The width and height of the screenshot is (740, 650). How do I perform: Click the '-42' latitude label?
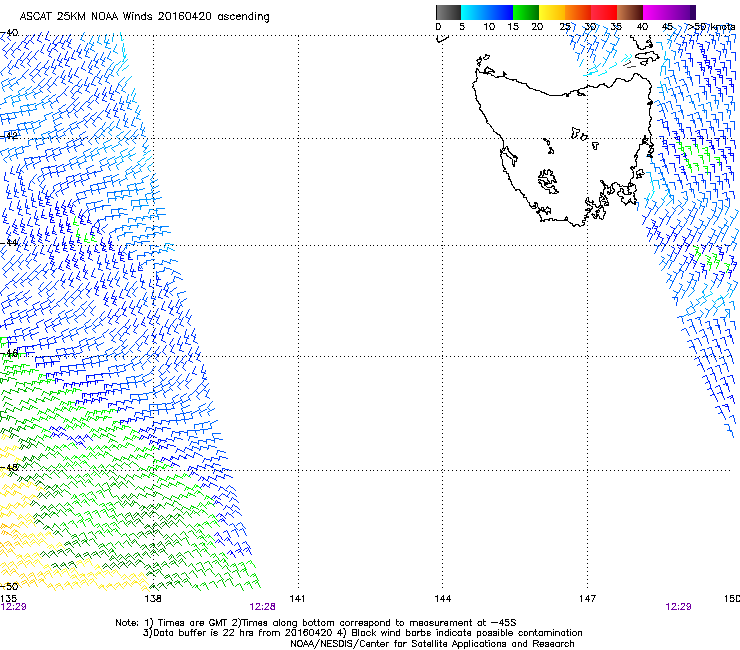coord(9,136)
